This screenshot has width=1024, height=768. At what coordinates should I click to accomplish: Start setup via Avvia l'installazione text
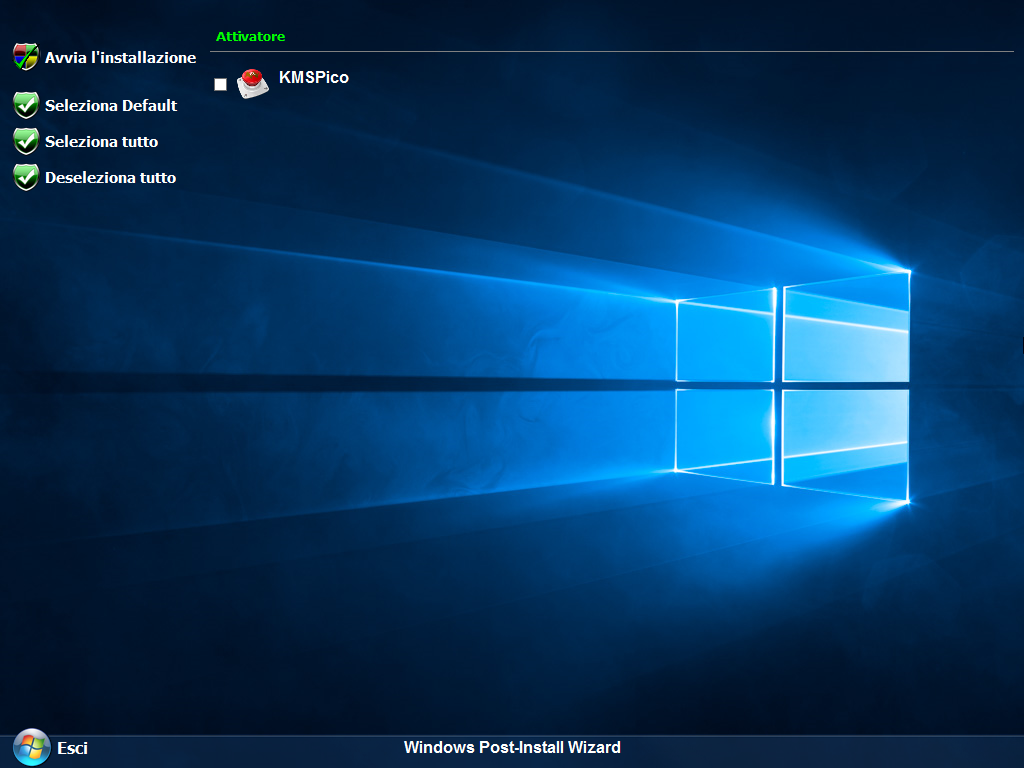point(121,57)
